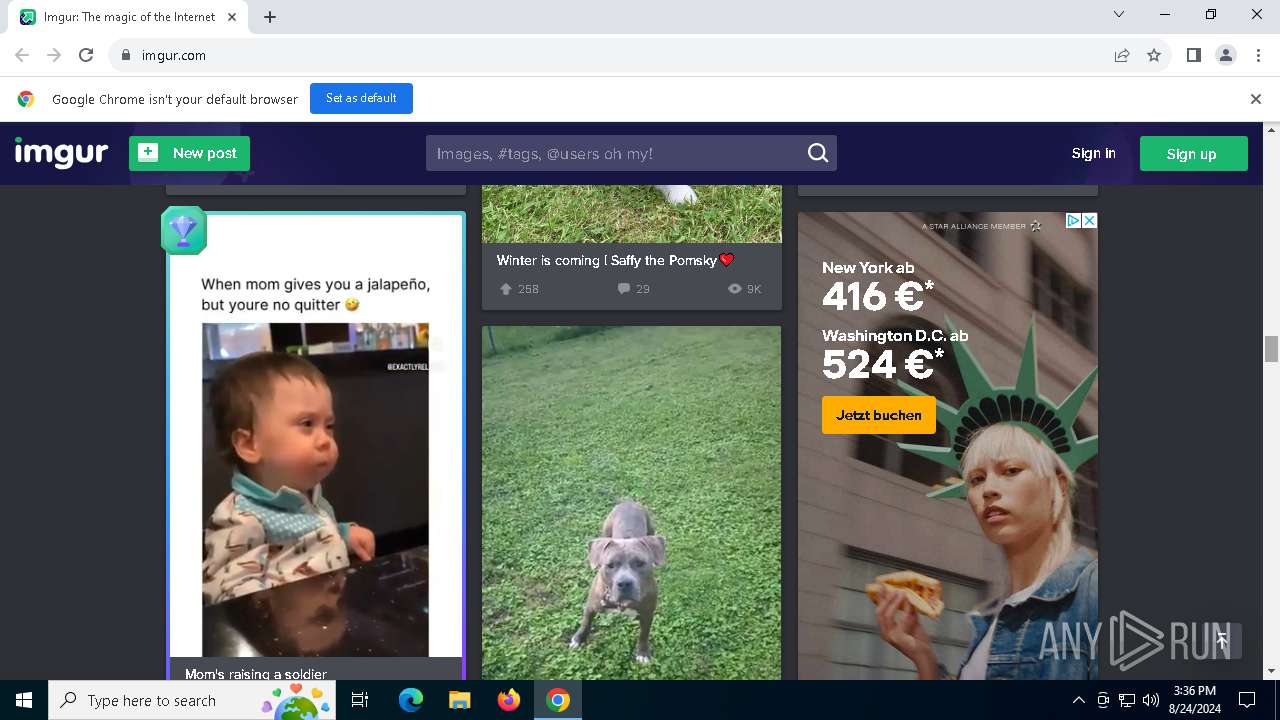1280x720 pixels.
Task: Dismiss the default browser notification bar
Action: click(1255, 99)
